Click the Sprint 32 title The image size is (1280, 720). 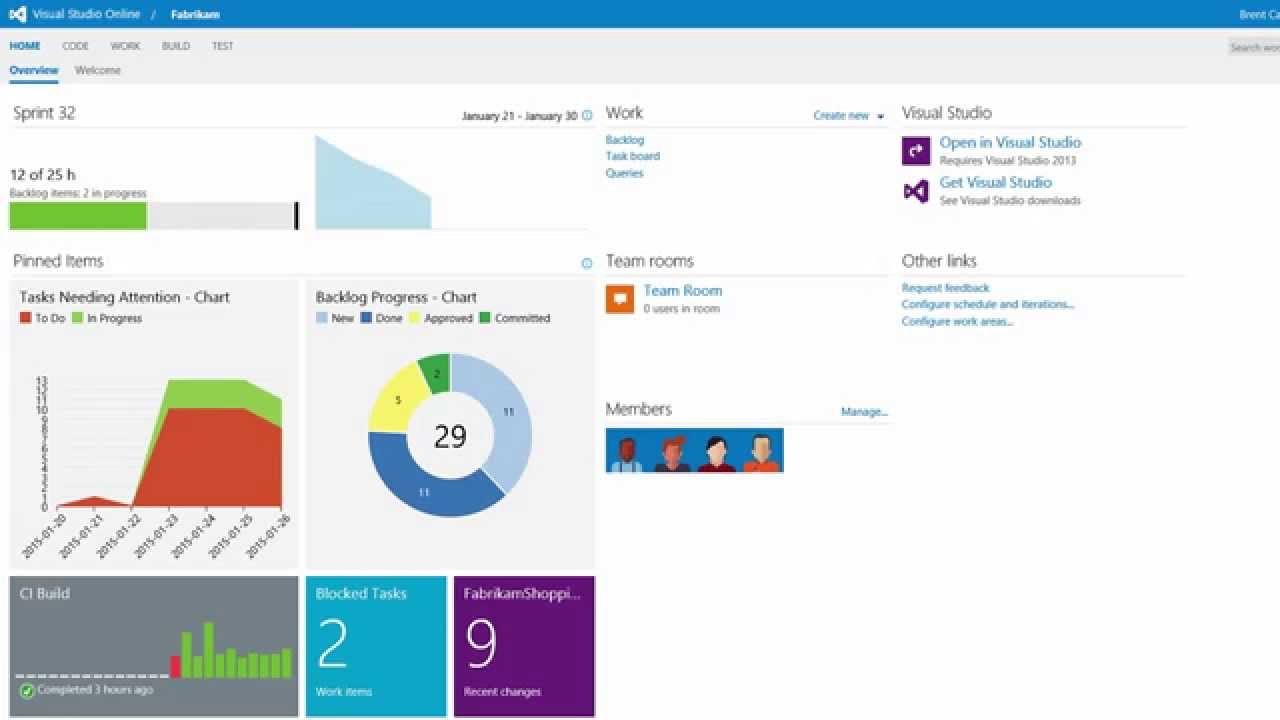click(44, 113)
